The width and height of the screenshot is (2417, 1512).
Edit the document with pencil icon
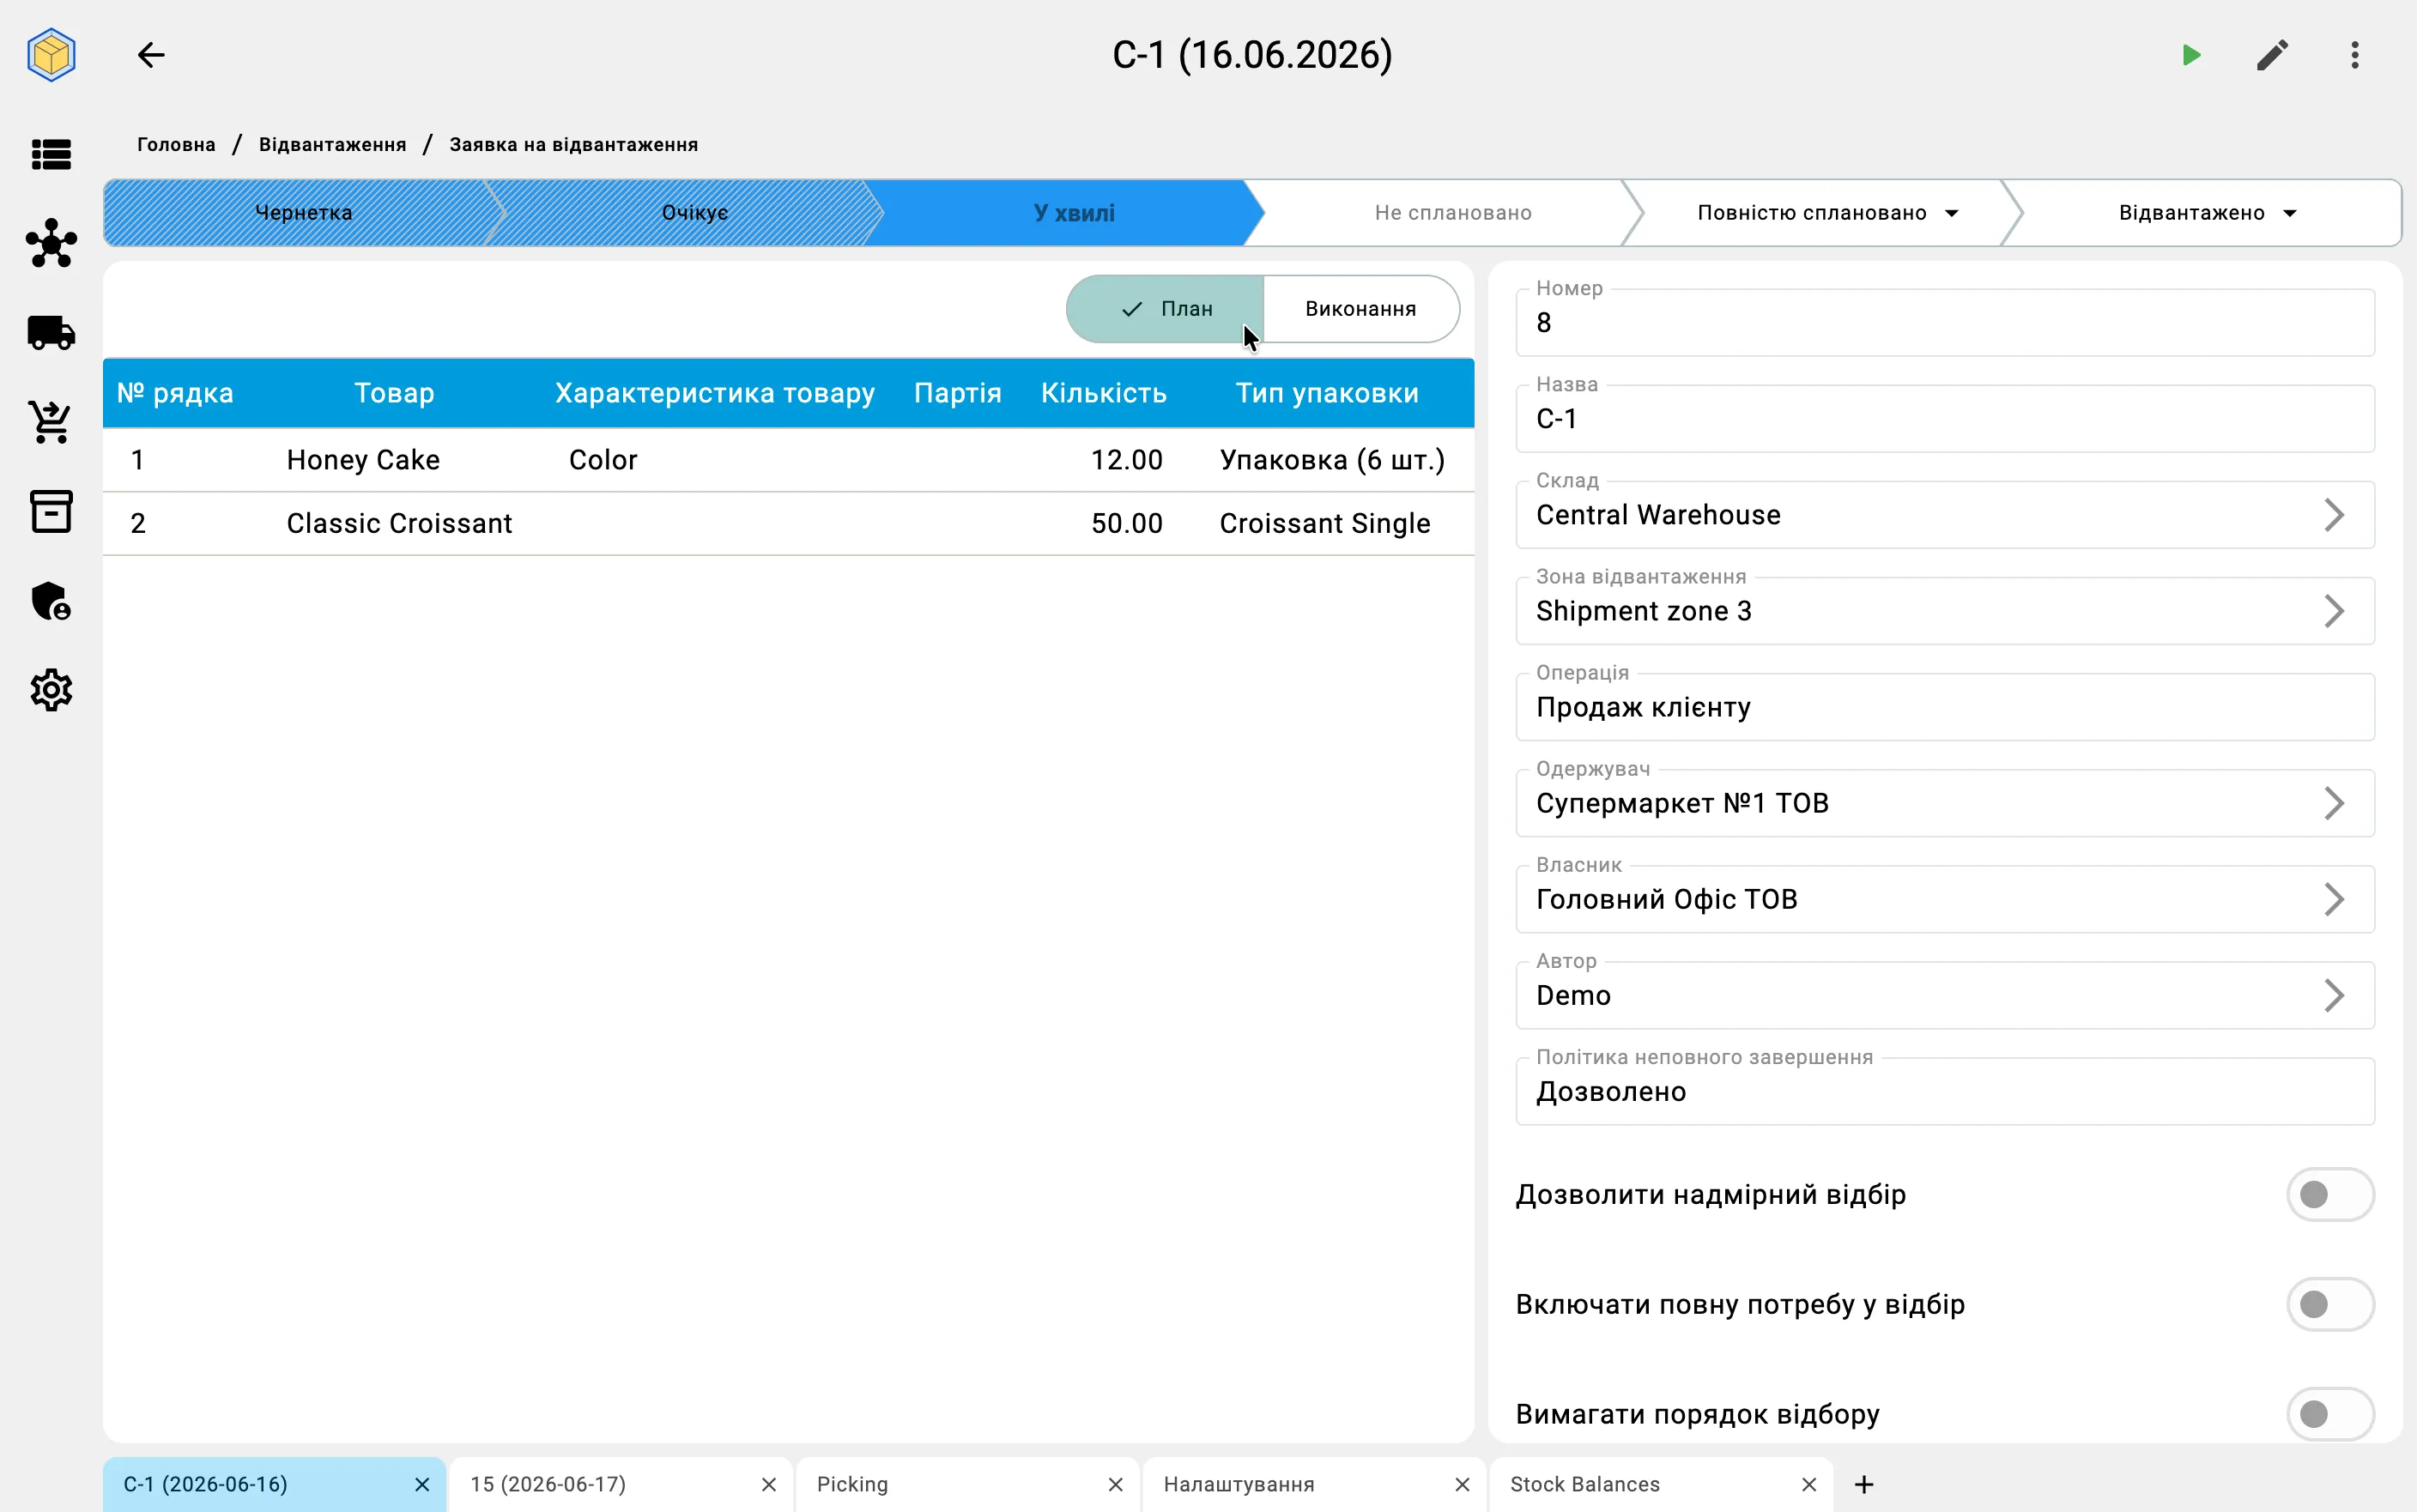pyautogui.click(x=2272, y=54)
